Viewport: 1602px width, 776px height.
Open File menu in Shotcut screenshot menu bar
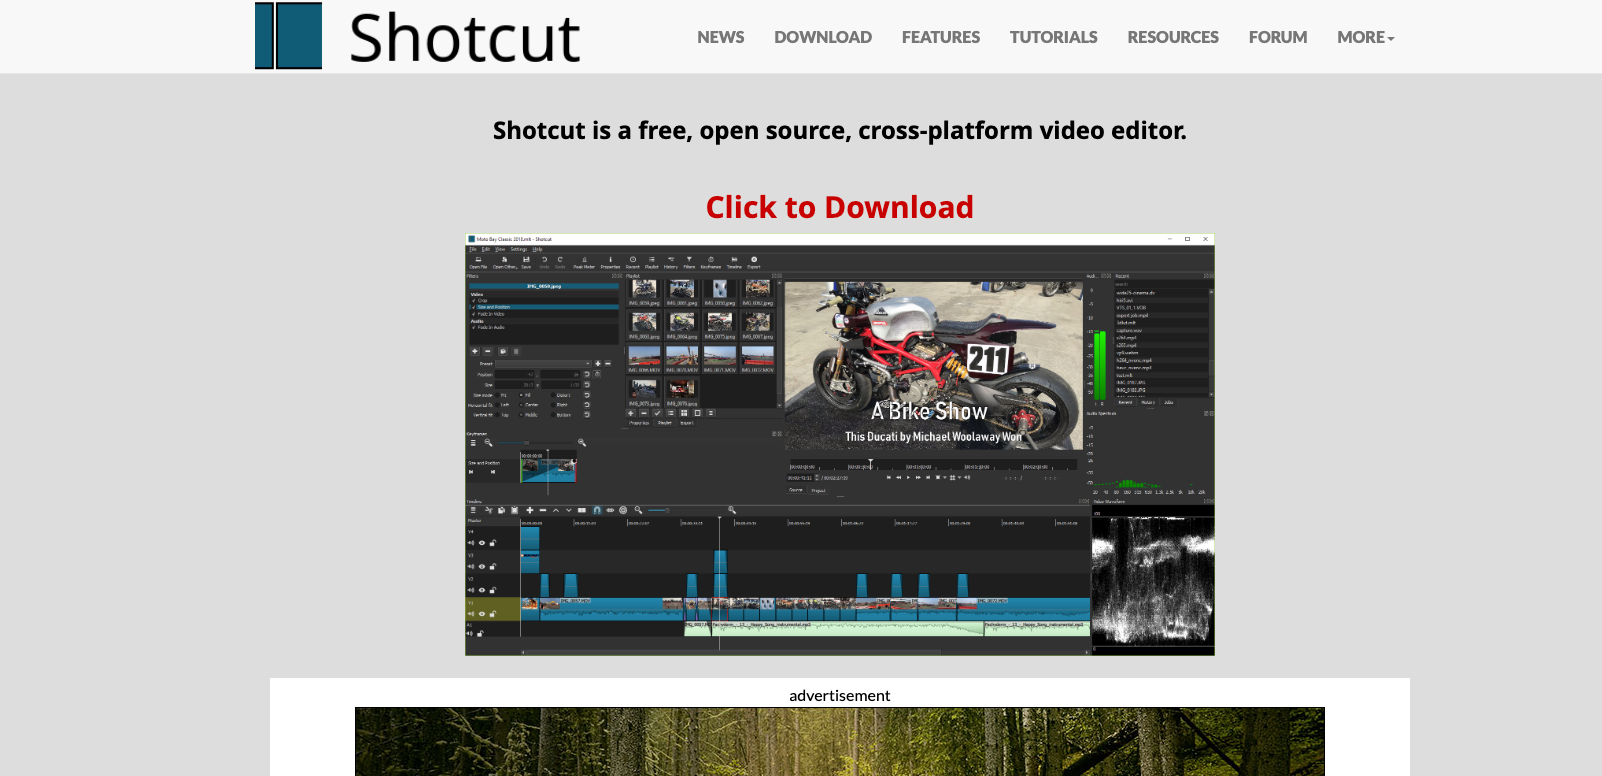coord(472,249)
